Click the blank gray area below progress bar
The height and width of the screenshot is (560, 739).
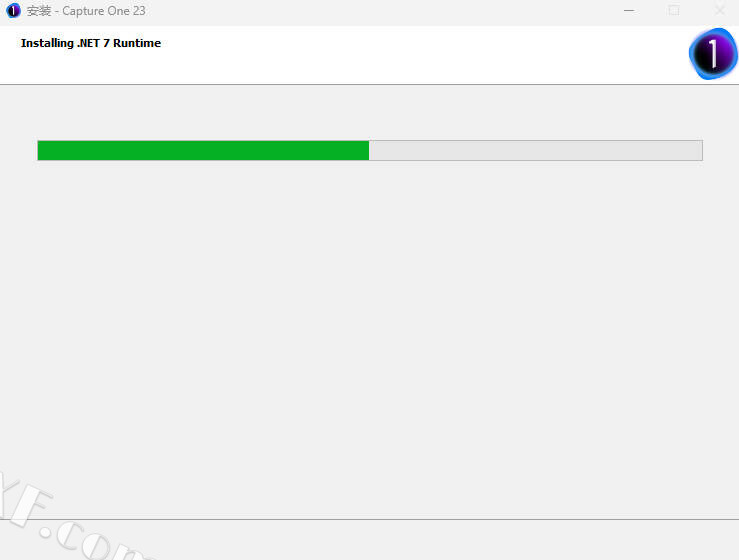coord(370,330)
